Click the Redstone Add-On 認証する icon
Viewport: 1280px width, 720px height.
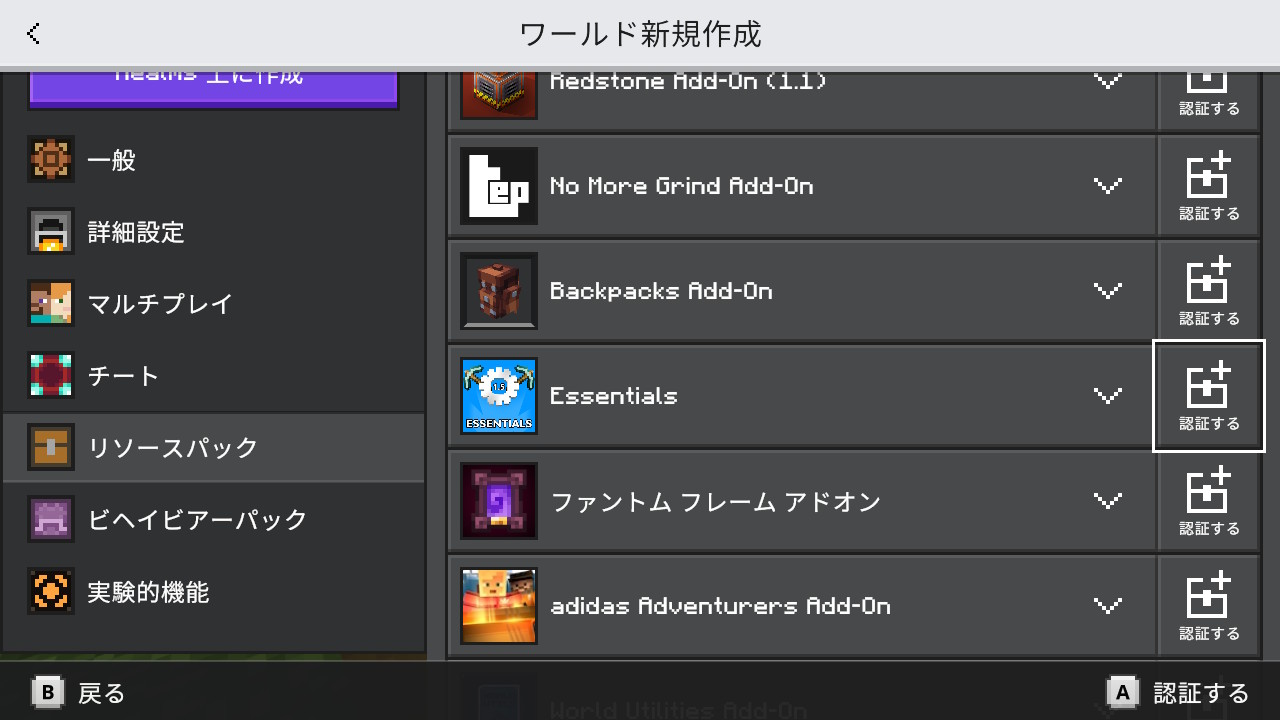coord(1208,92)
